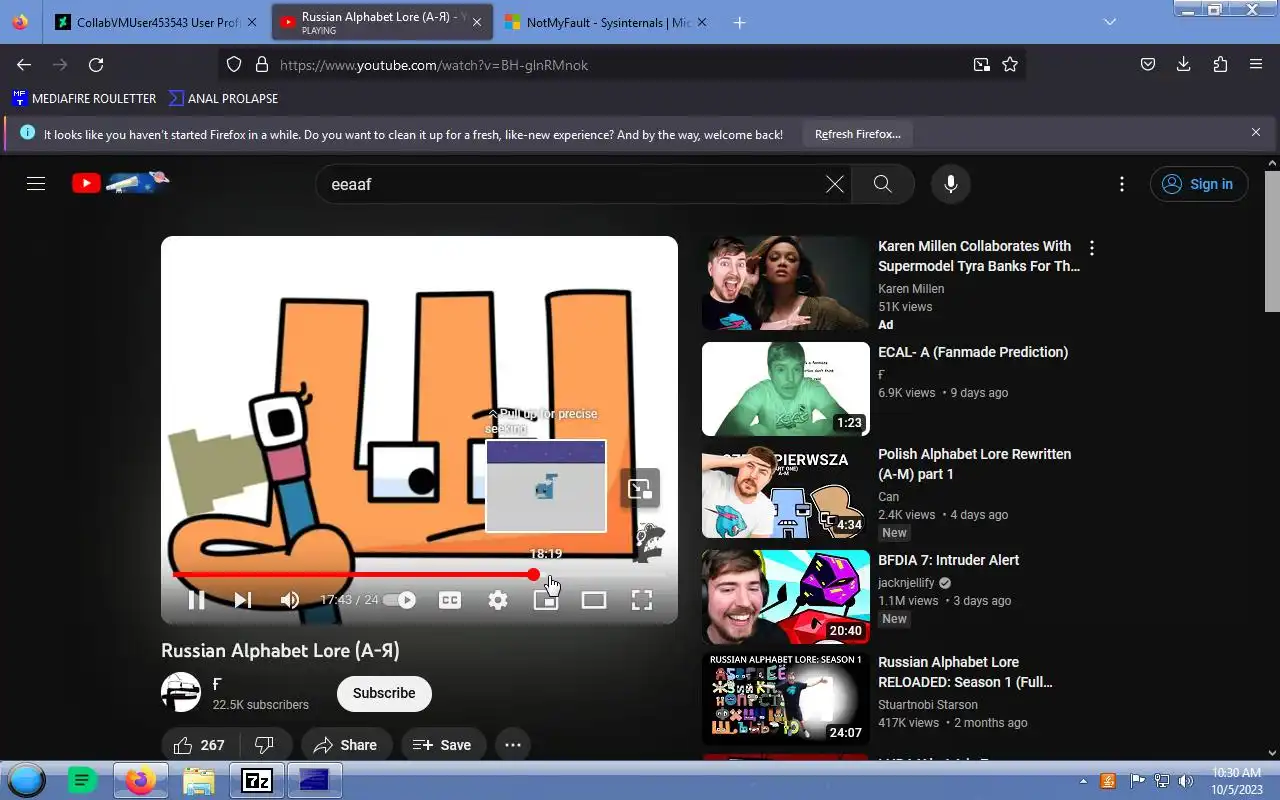
Task: Click the red progress bar scrubber
Action: point(534,575)
